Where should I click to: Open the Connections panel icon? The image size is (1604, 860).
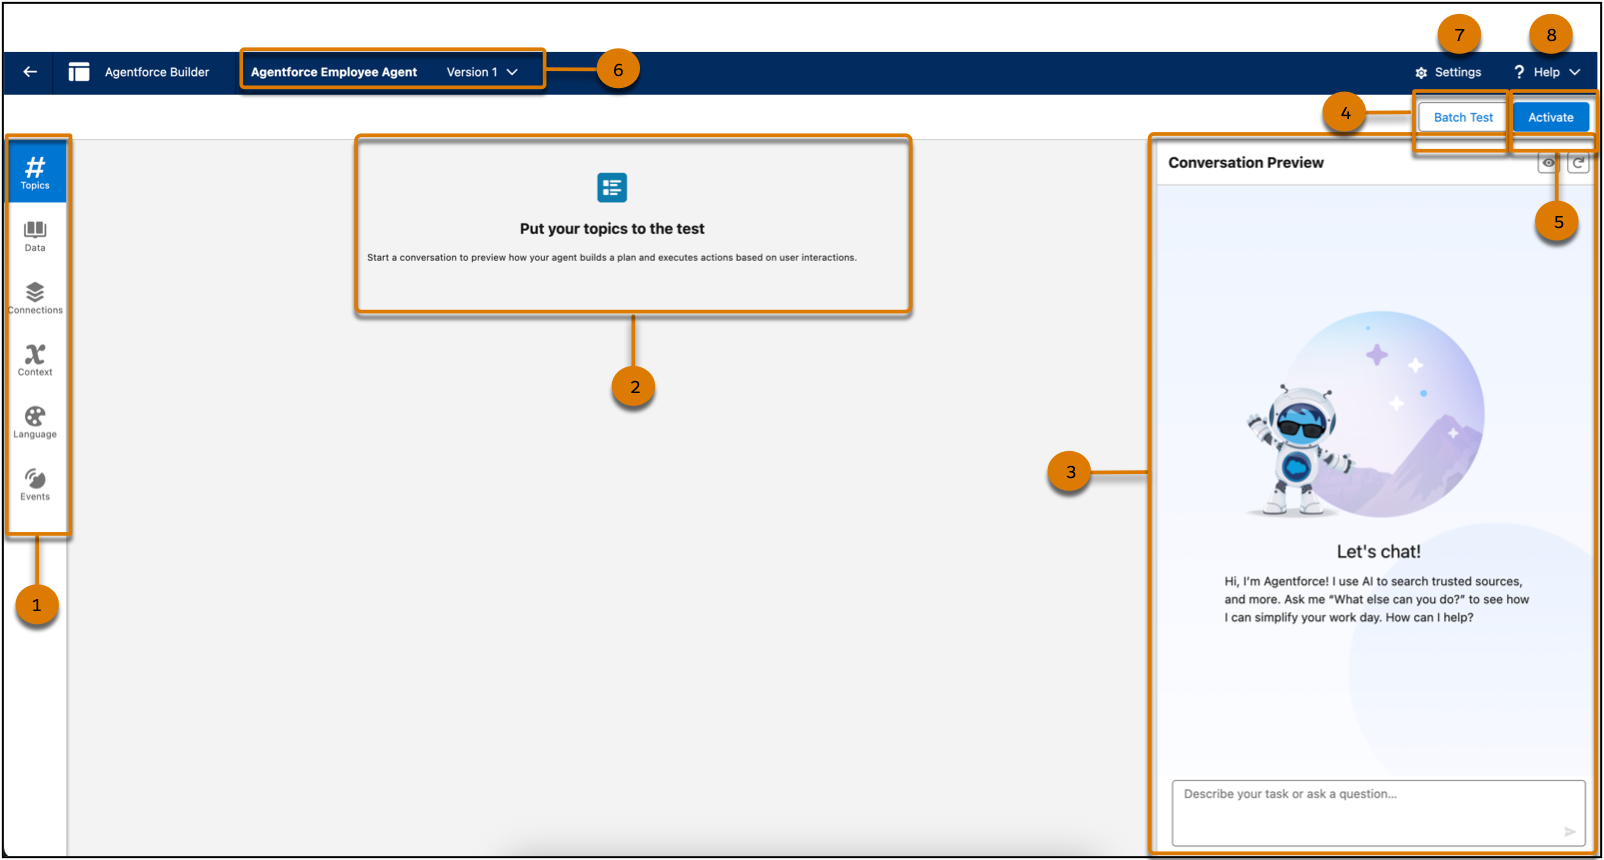pyautogui.click(x=35, y=292)
